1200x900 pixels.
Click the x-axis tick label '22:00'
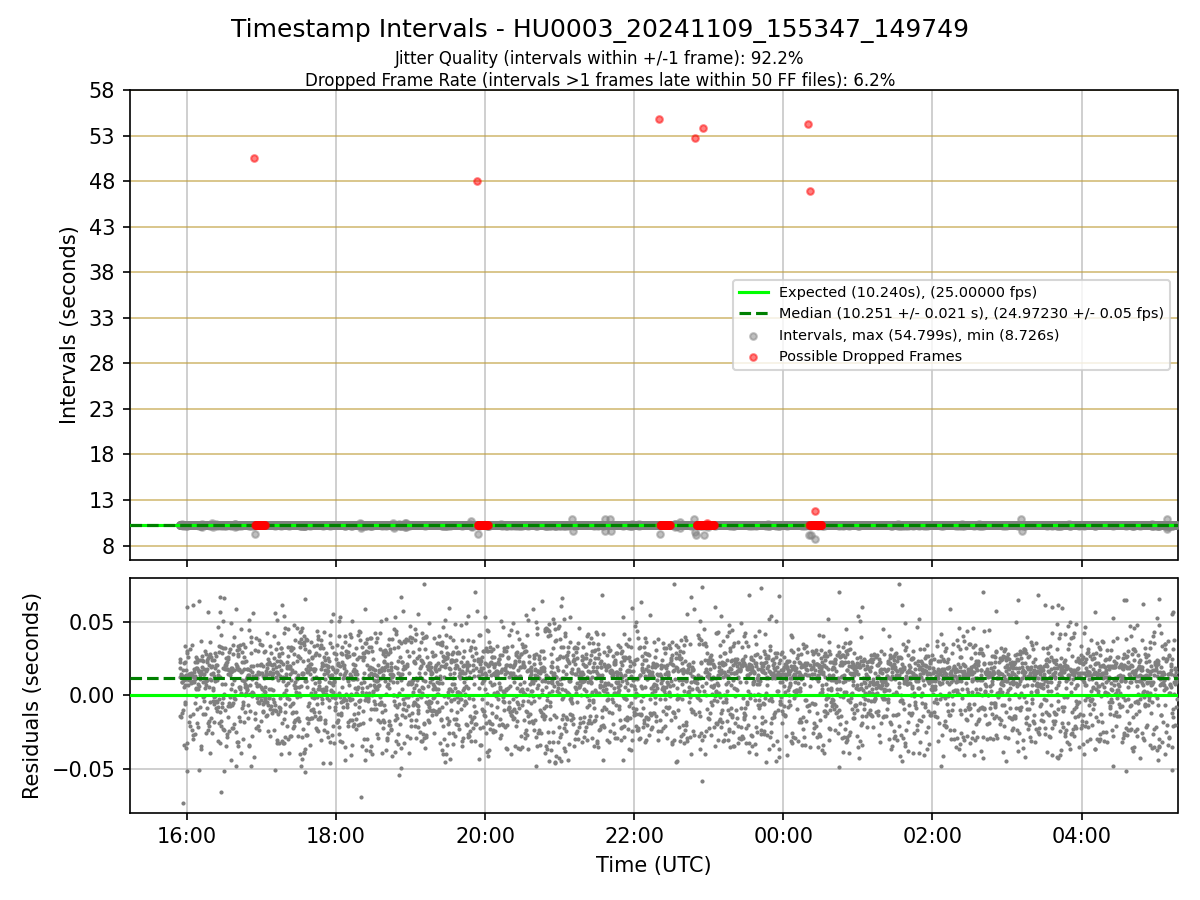coord(634,834)
